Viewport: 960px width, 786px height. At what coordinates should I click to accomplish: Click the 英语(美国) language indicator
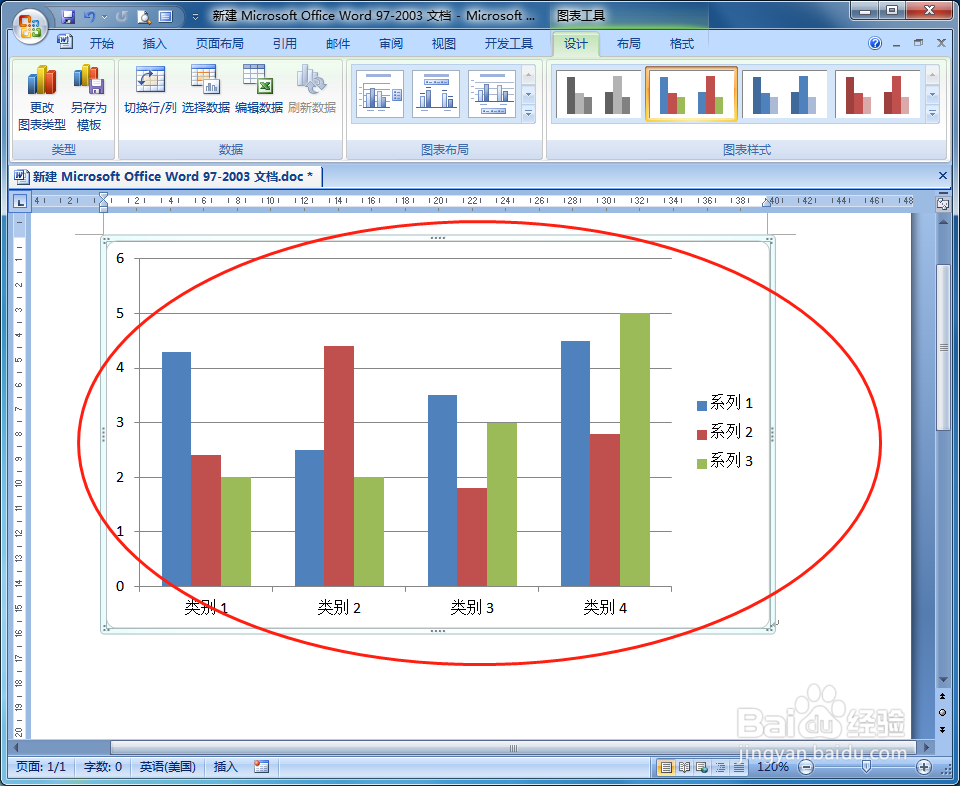[x=168, y=766]
